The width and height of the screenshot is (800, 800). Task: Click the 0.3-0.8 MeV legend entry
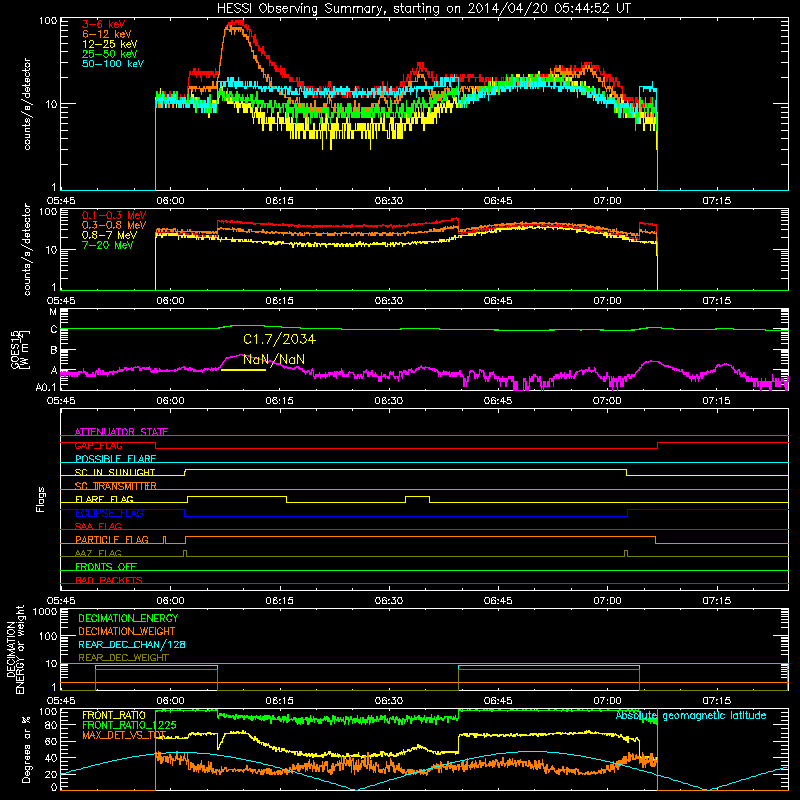(114, 225)
